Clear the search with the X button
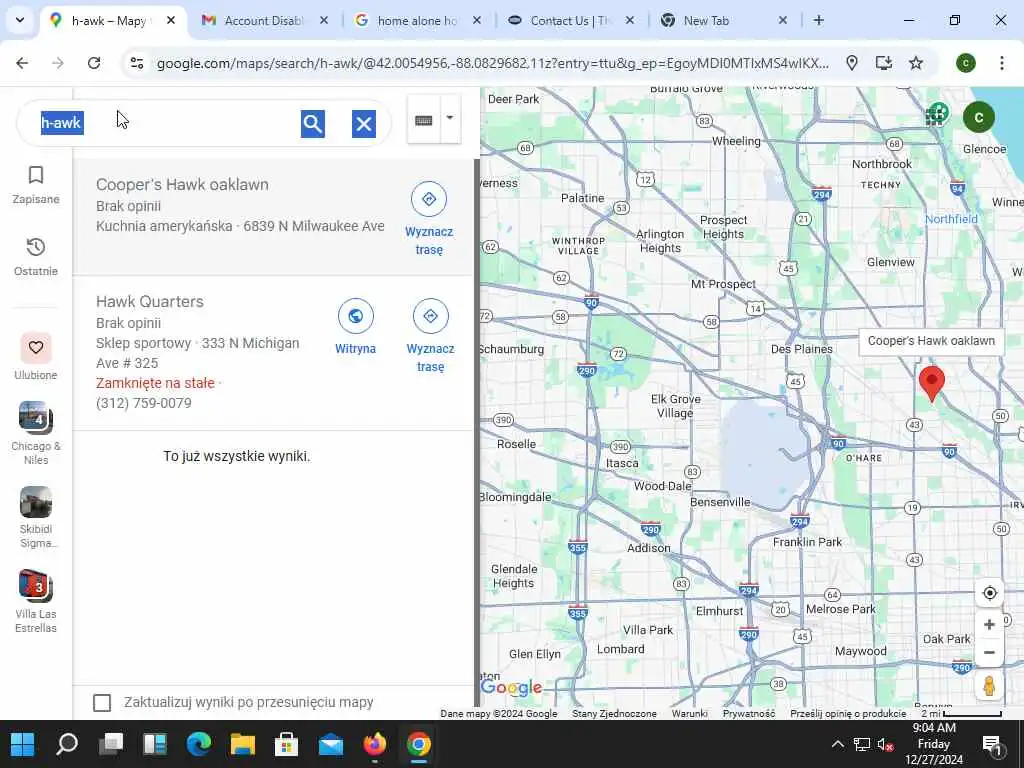Viewport: 1024px width, 768px height. 364,123
